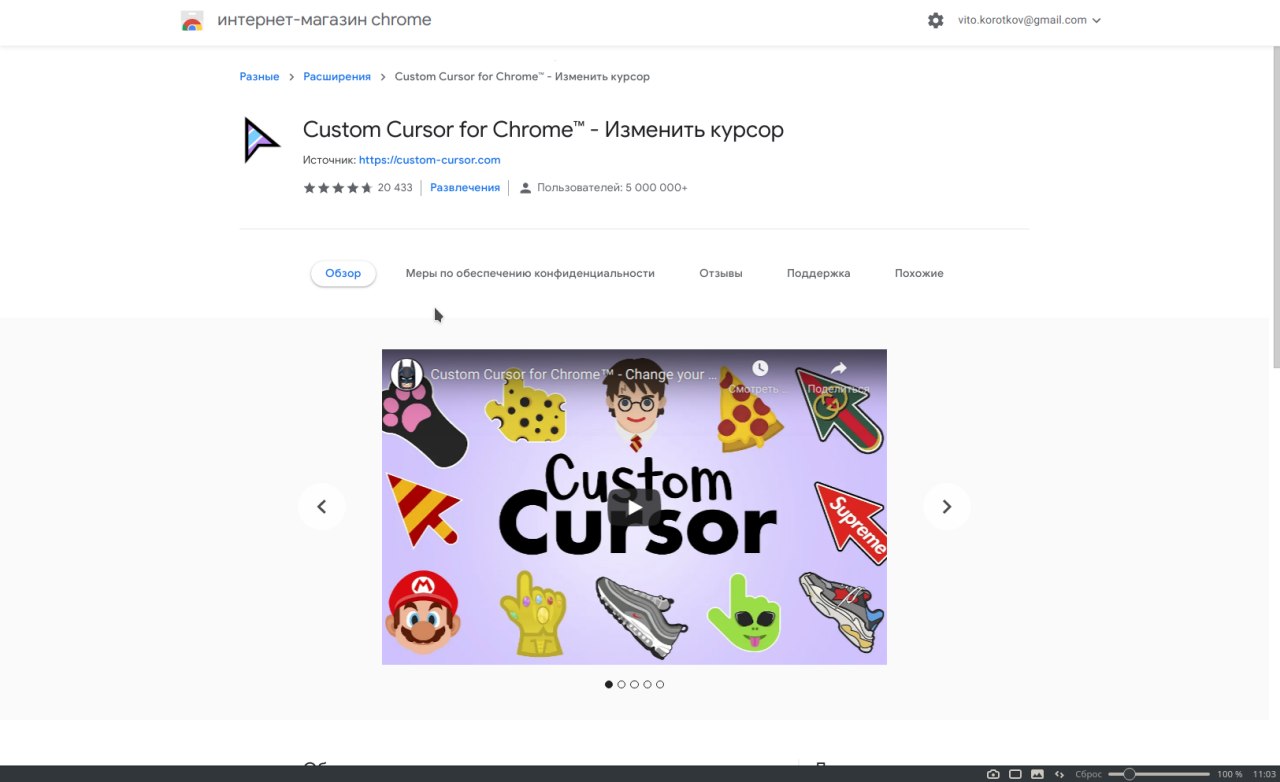This screenshot has width=1280, height=782.
Task: Open the 20 433 ratings count
Action: [x=395, y=188]
